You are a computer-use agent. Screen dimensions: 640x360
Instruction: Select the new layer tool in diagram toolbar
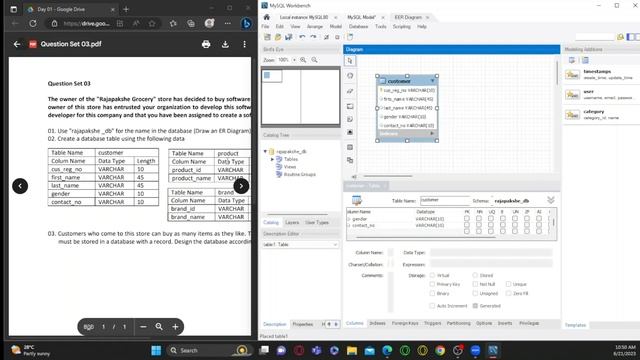coord(350,107)
